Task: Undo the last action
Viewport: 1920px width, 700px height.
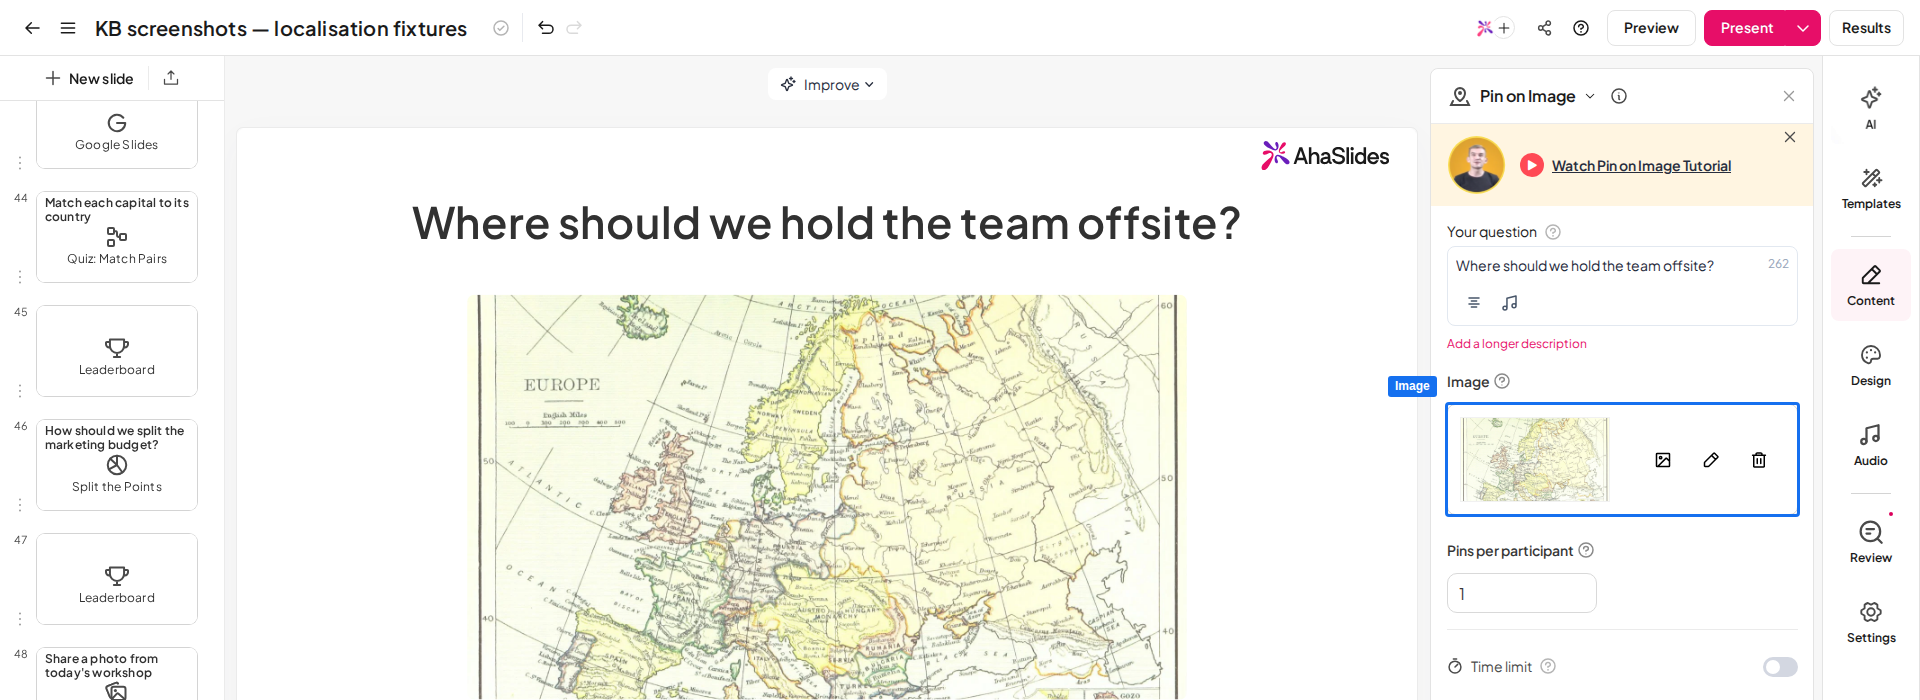Action: coord(546,28)
